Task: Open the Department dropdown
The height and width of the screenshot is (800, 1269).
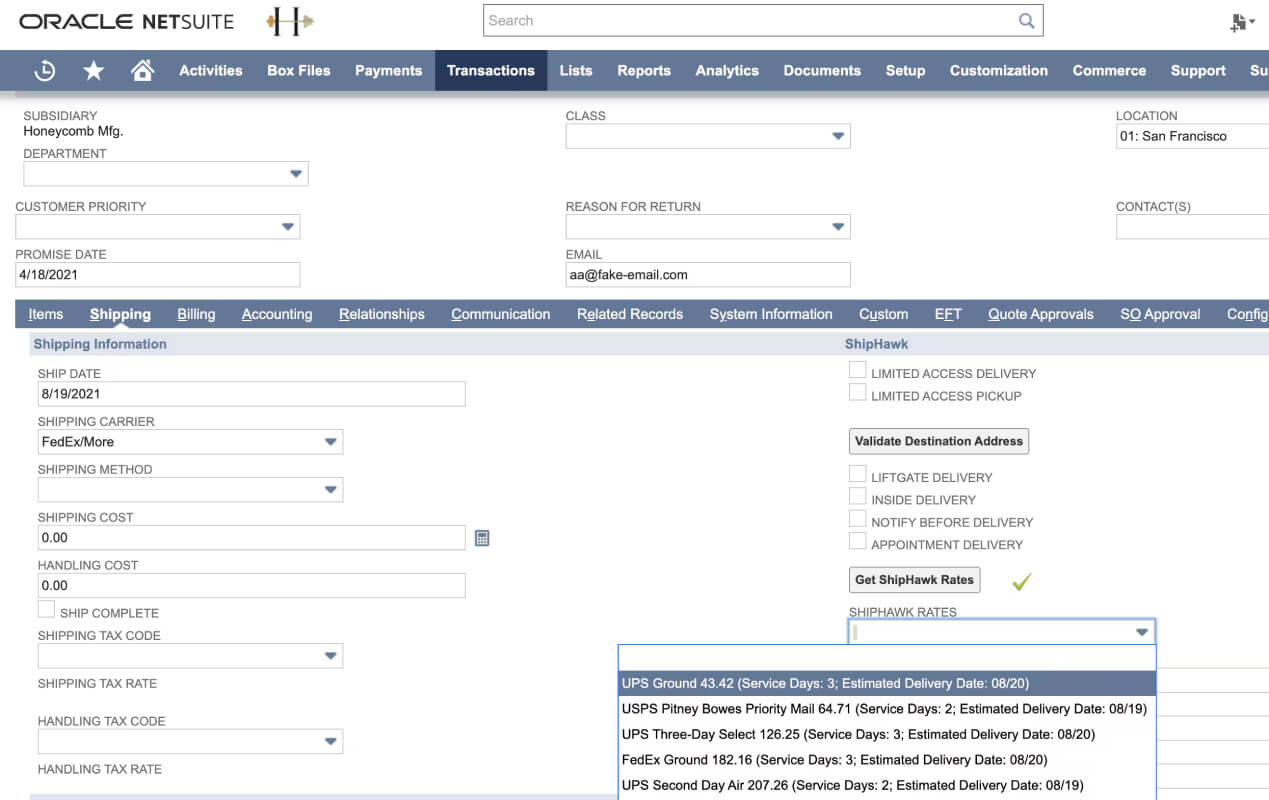Action: (x=296, y=174)
